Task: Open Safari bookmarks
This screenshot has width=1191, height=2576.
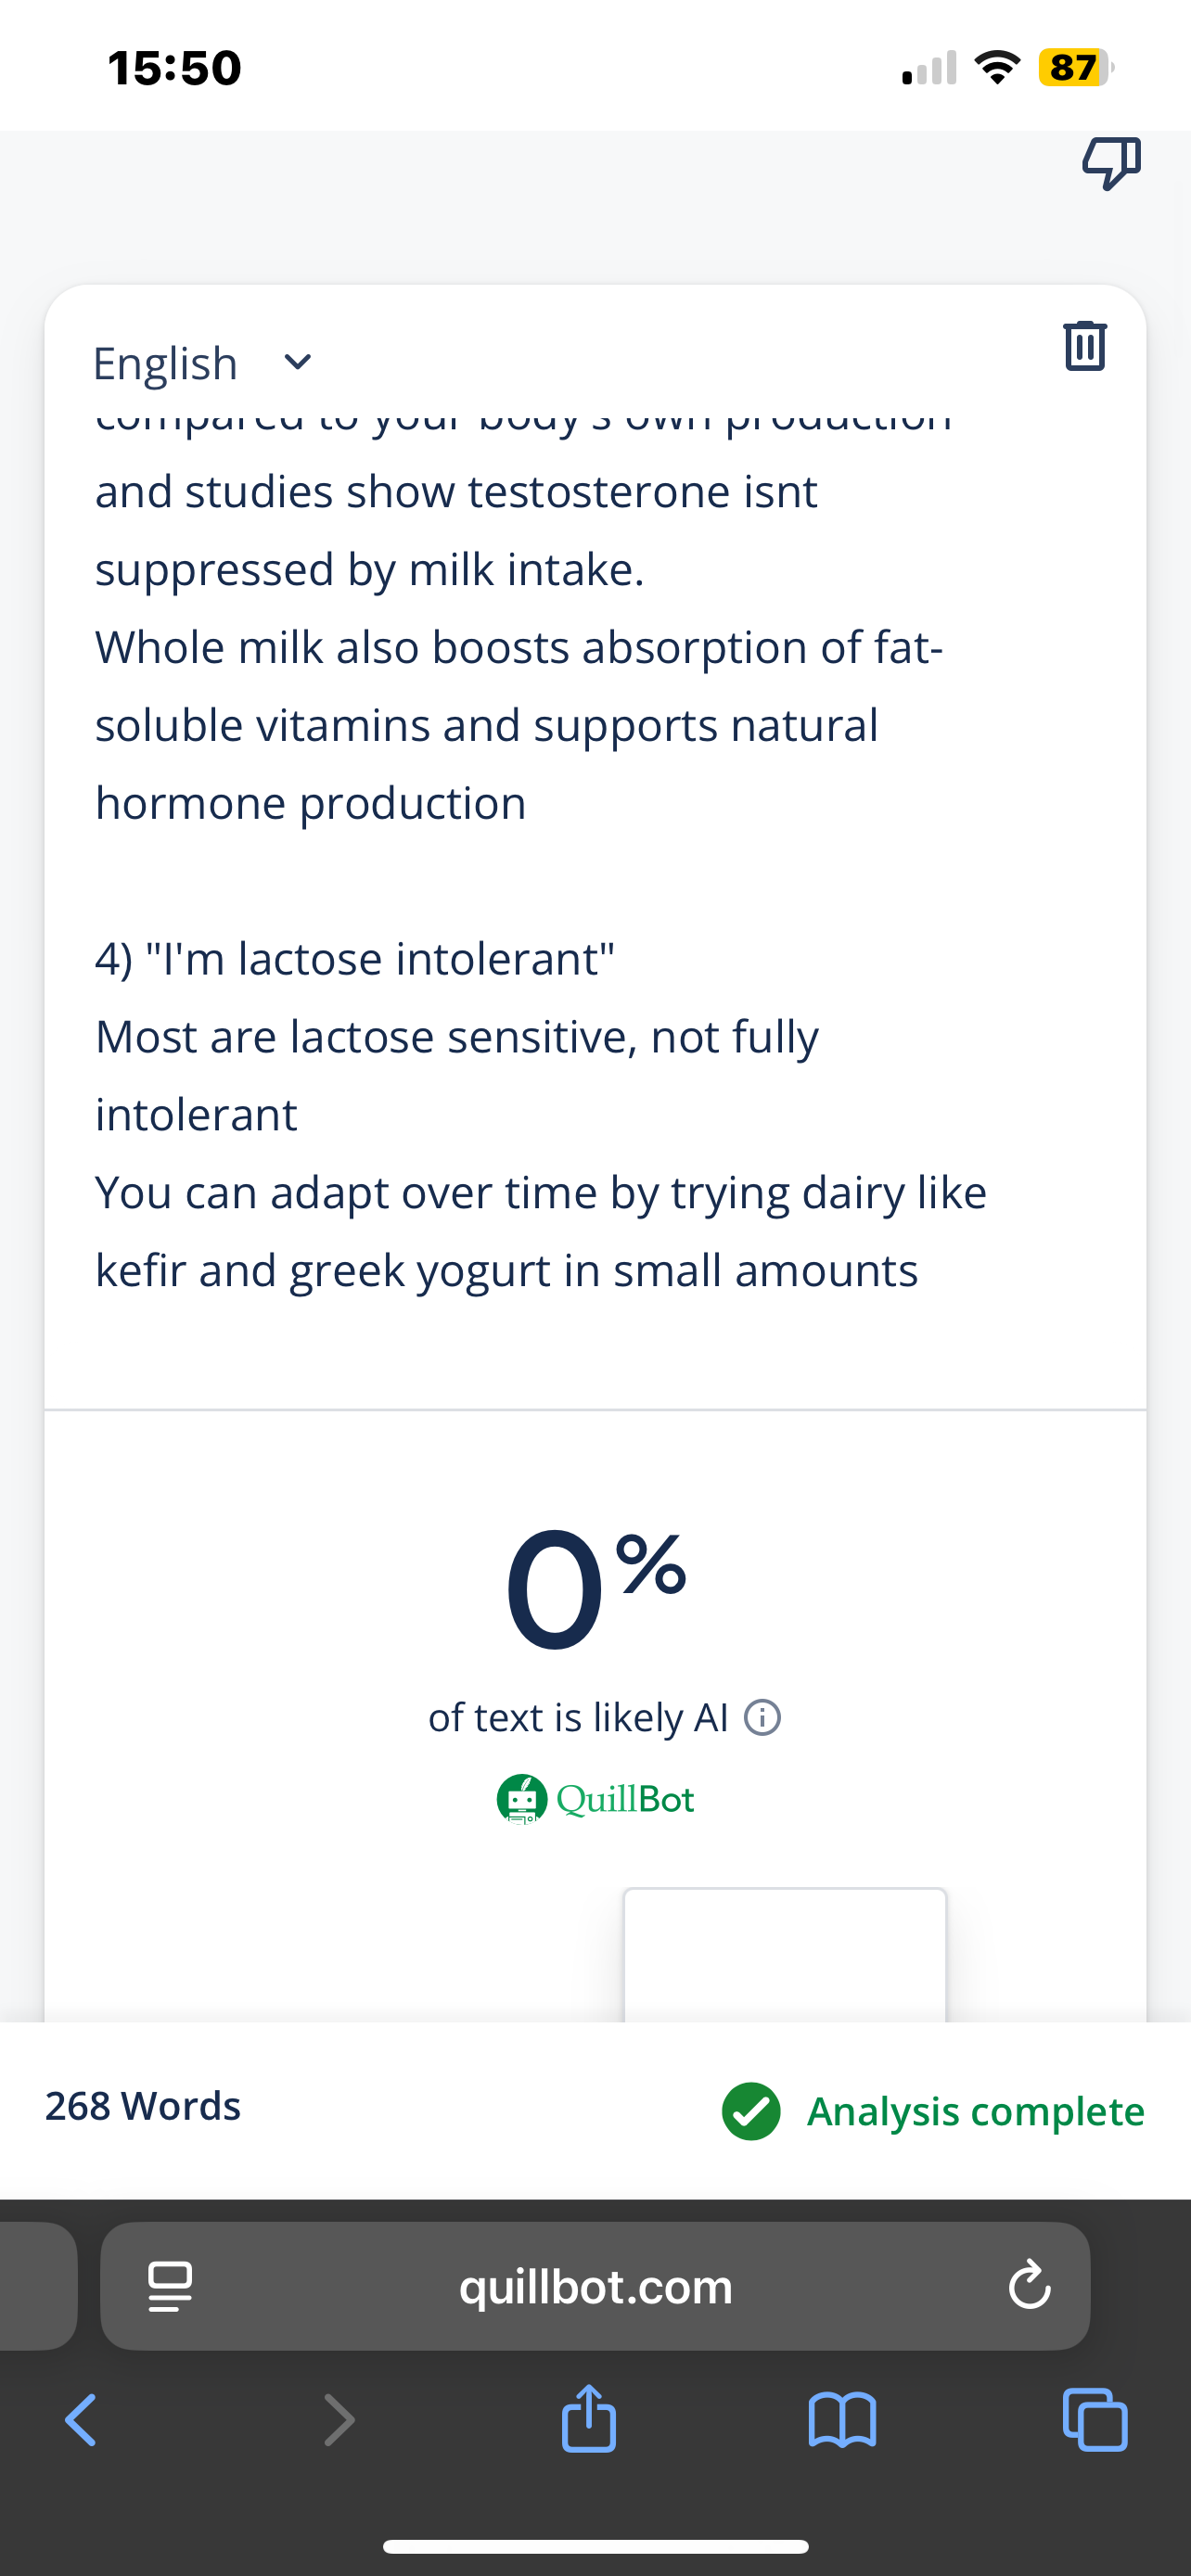Action: tap(842, 2420)
